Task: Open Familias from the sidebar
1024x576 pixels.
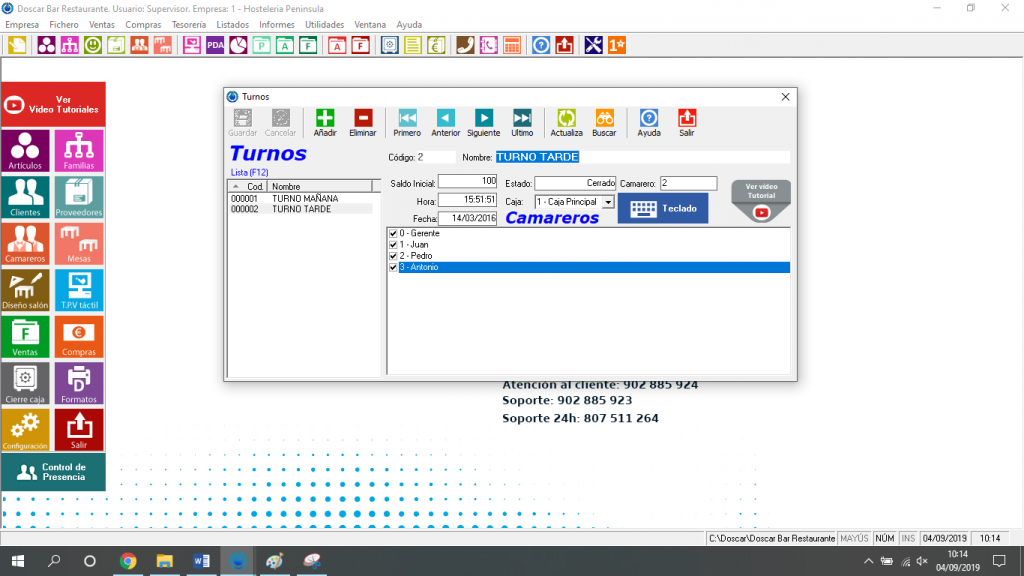Action: tap(79, 151)
